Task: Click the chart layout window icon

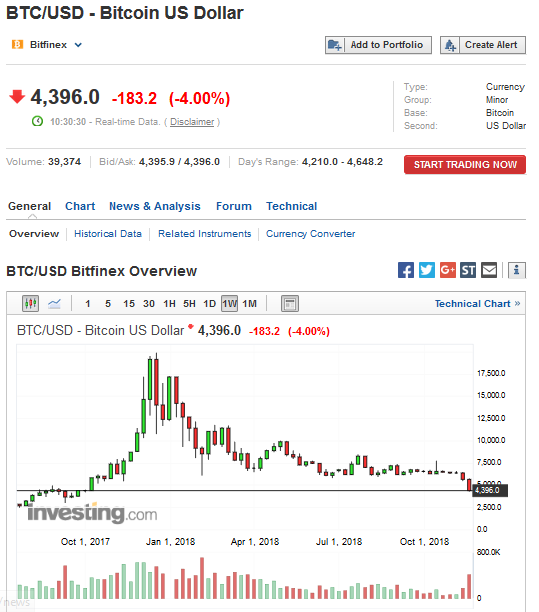Action: [290, 303]
